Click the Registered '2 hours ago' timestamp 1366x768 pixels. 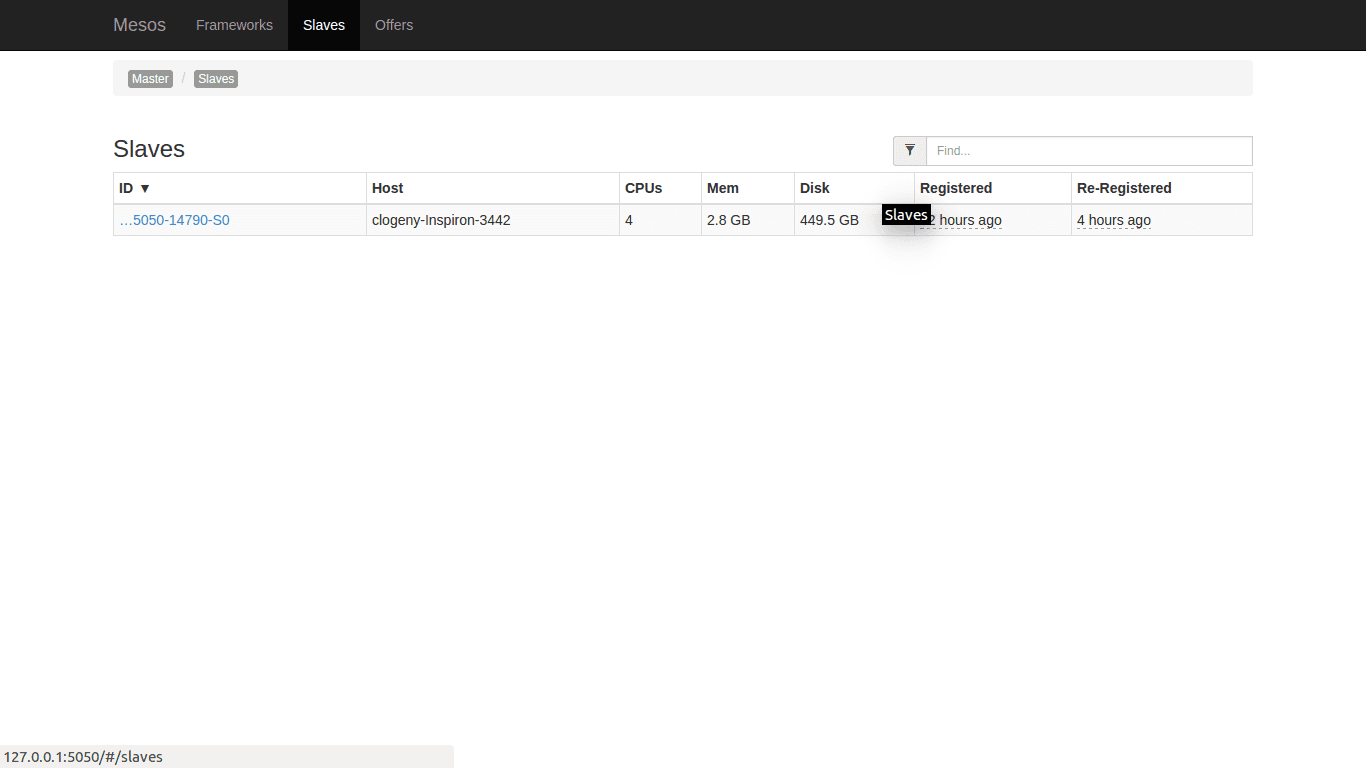pyautogui.click(x=966, y=220)
